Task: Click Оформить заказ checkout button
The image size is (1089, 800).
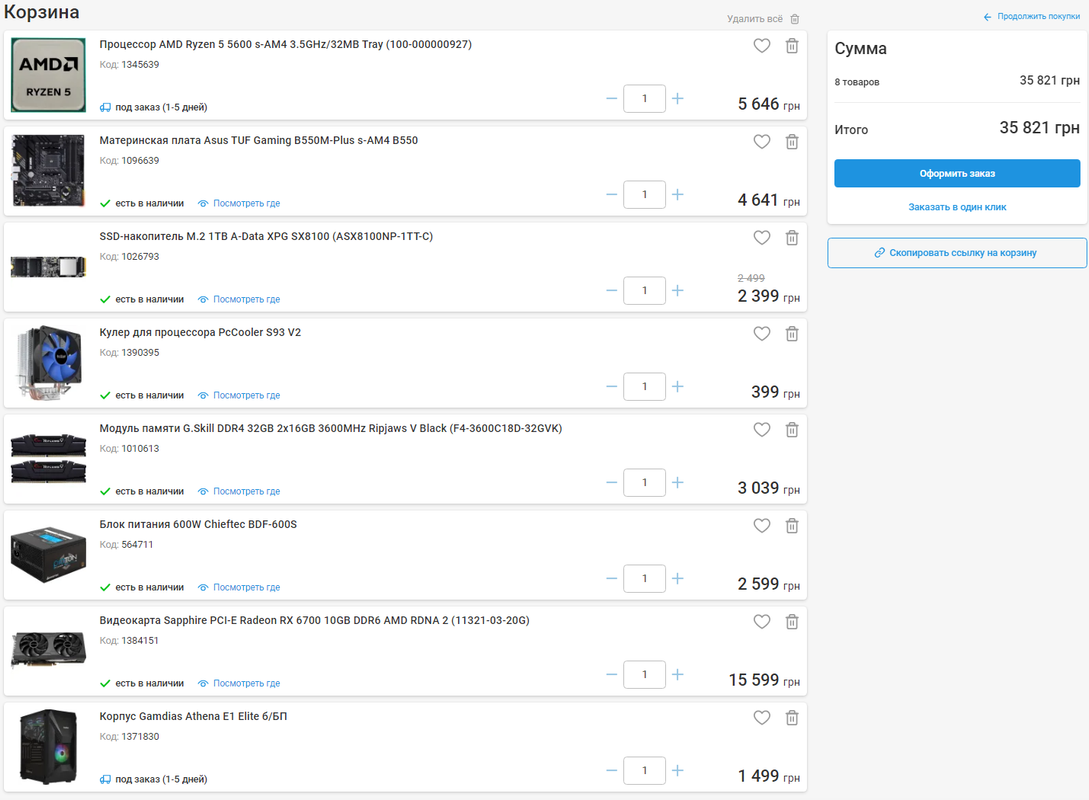Action: pos(957,174)
